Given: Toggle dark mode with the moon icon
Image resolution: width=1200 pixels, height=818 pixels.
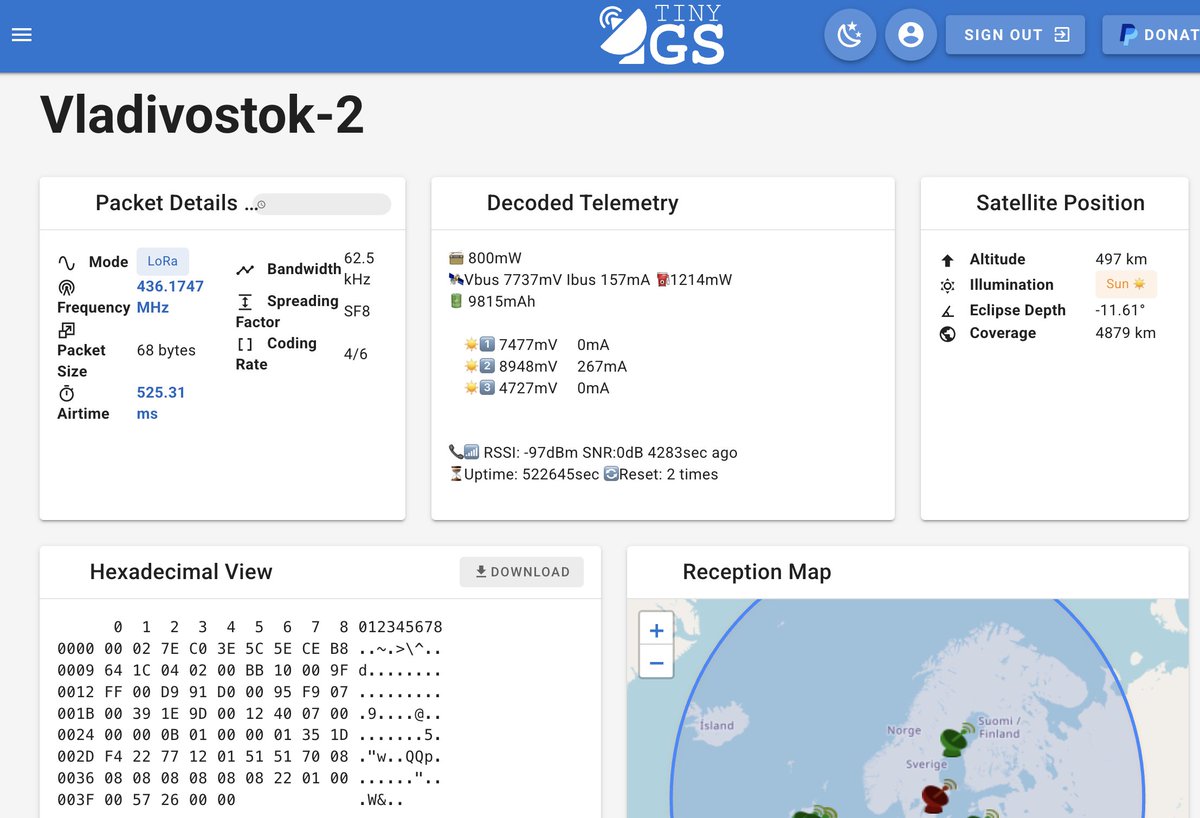Looking at the screenshot, I should pyautogui.click(x=850, y=35).
